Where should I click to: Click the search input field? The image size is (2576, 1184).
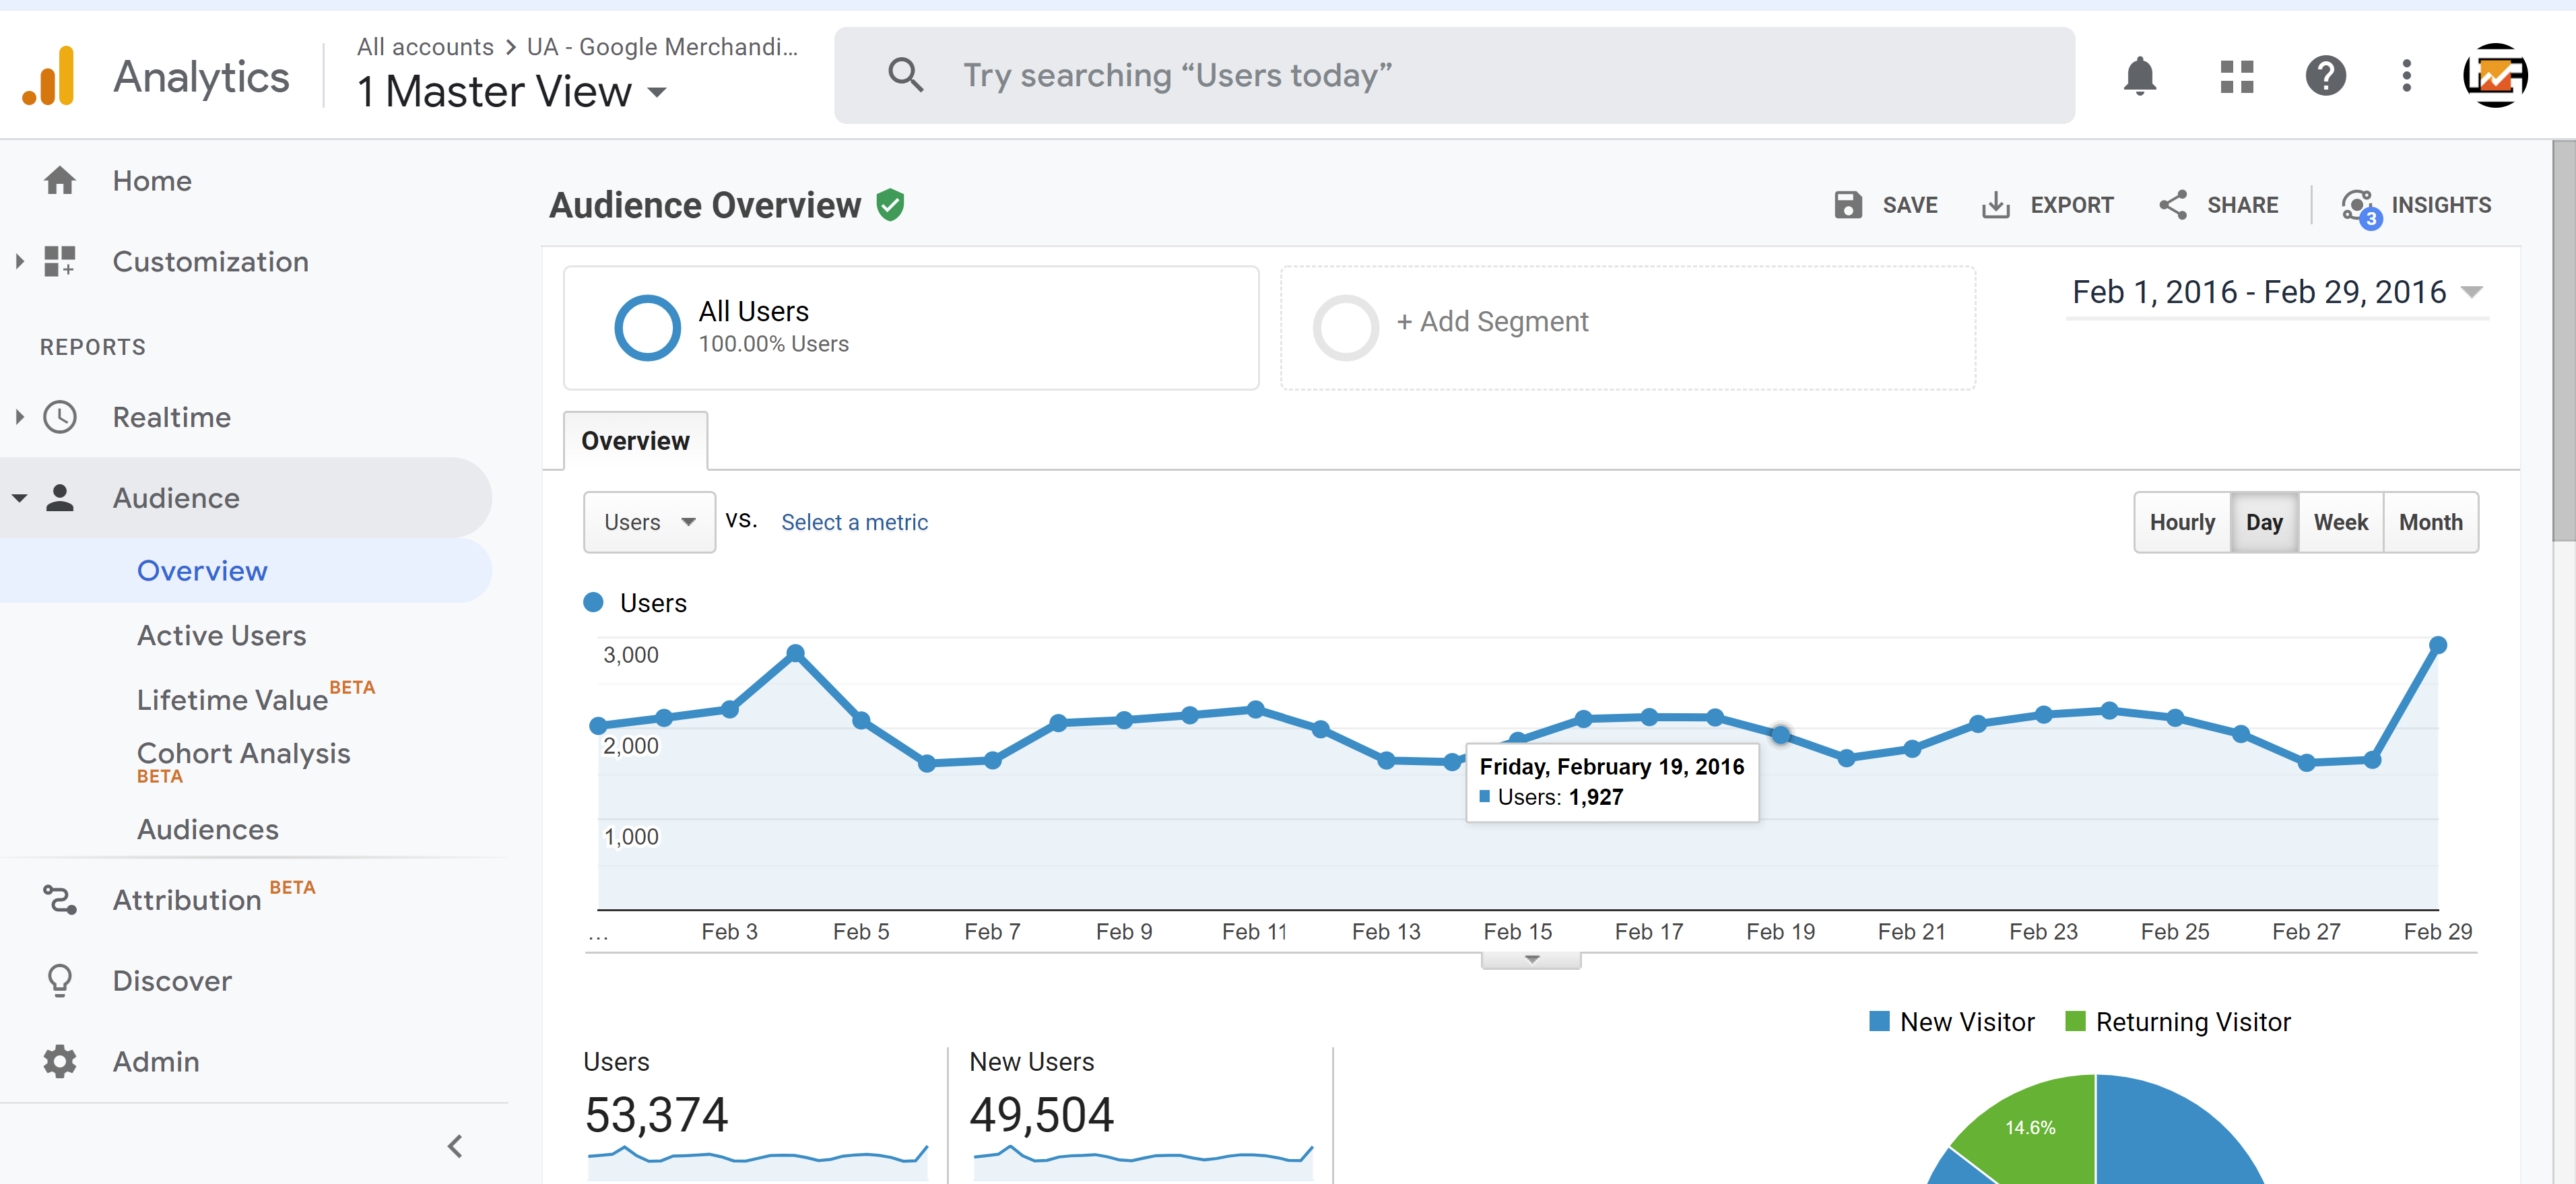1454,76
